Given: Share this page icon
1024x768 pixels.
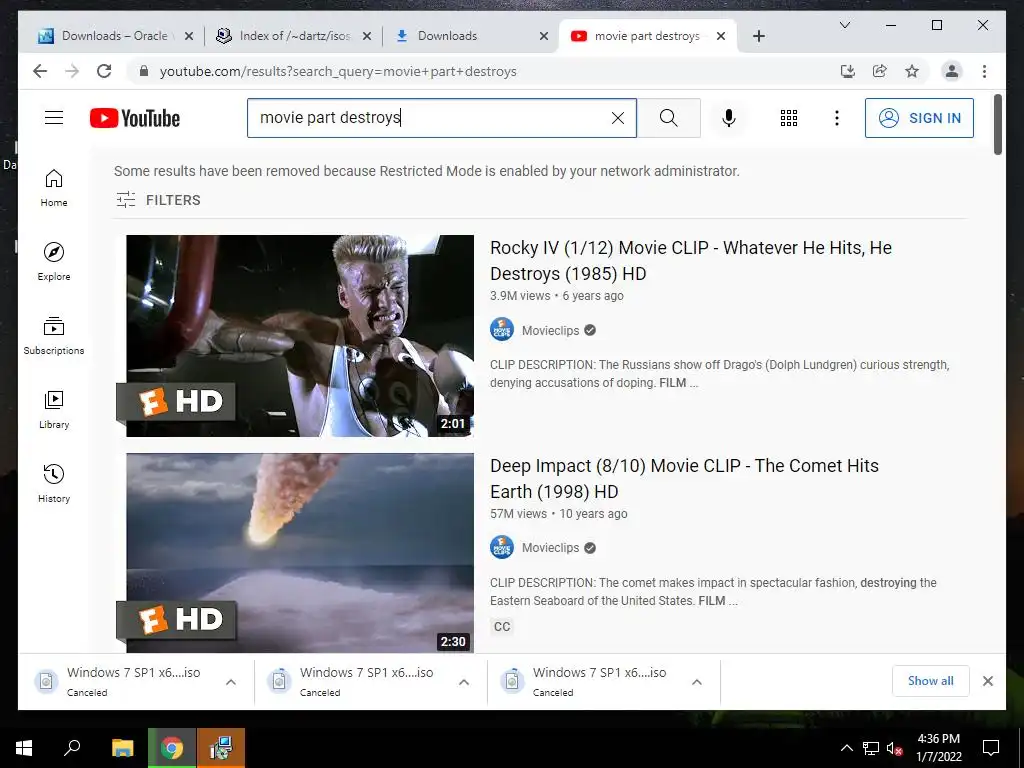Looking at the screenshot, I should tap(880, 71).
